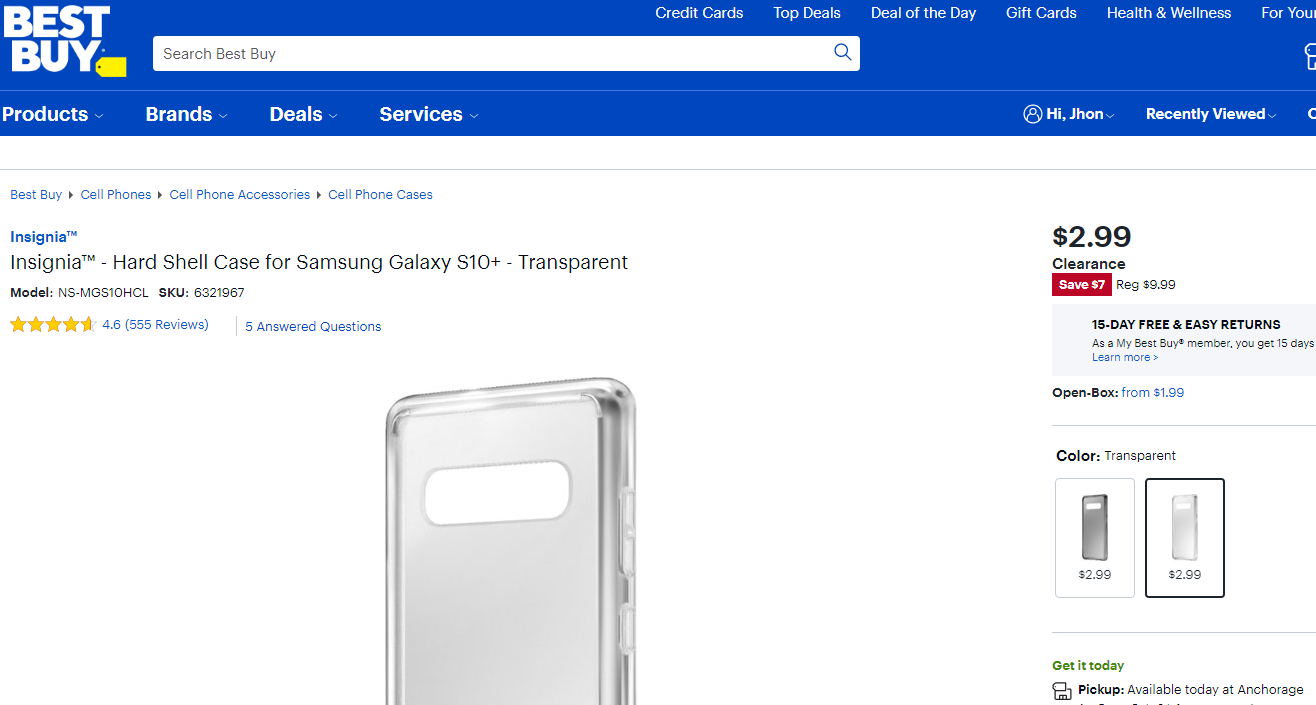Go to Top Deals
This screenshot has height=705, width=1316.
pos(806,13)
